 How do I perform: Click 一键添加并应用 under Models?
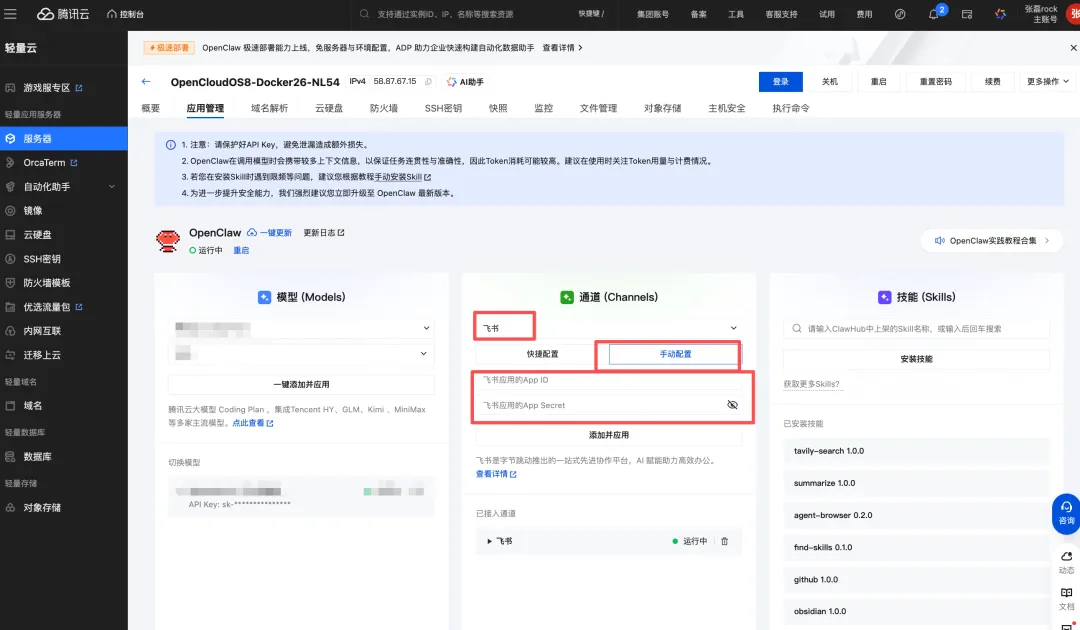(301, 384)
